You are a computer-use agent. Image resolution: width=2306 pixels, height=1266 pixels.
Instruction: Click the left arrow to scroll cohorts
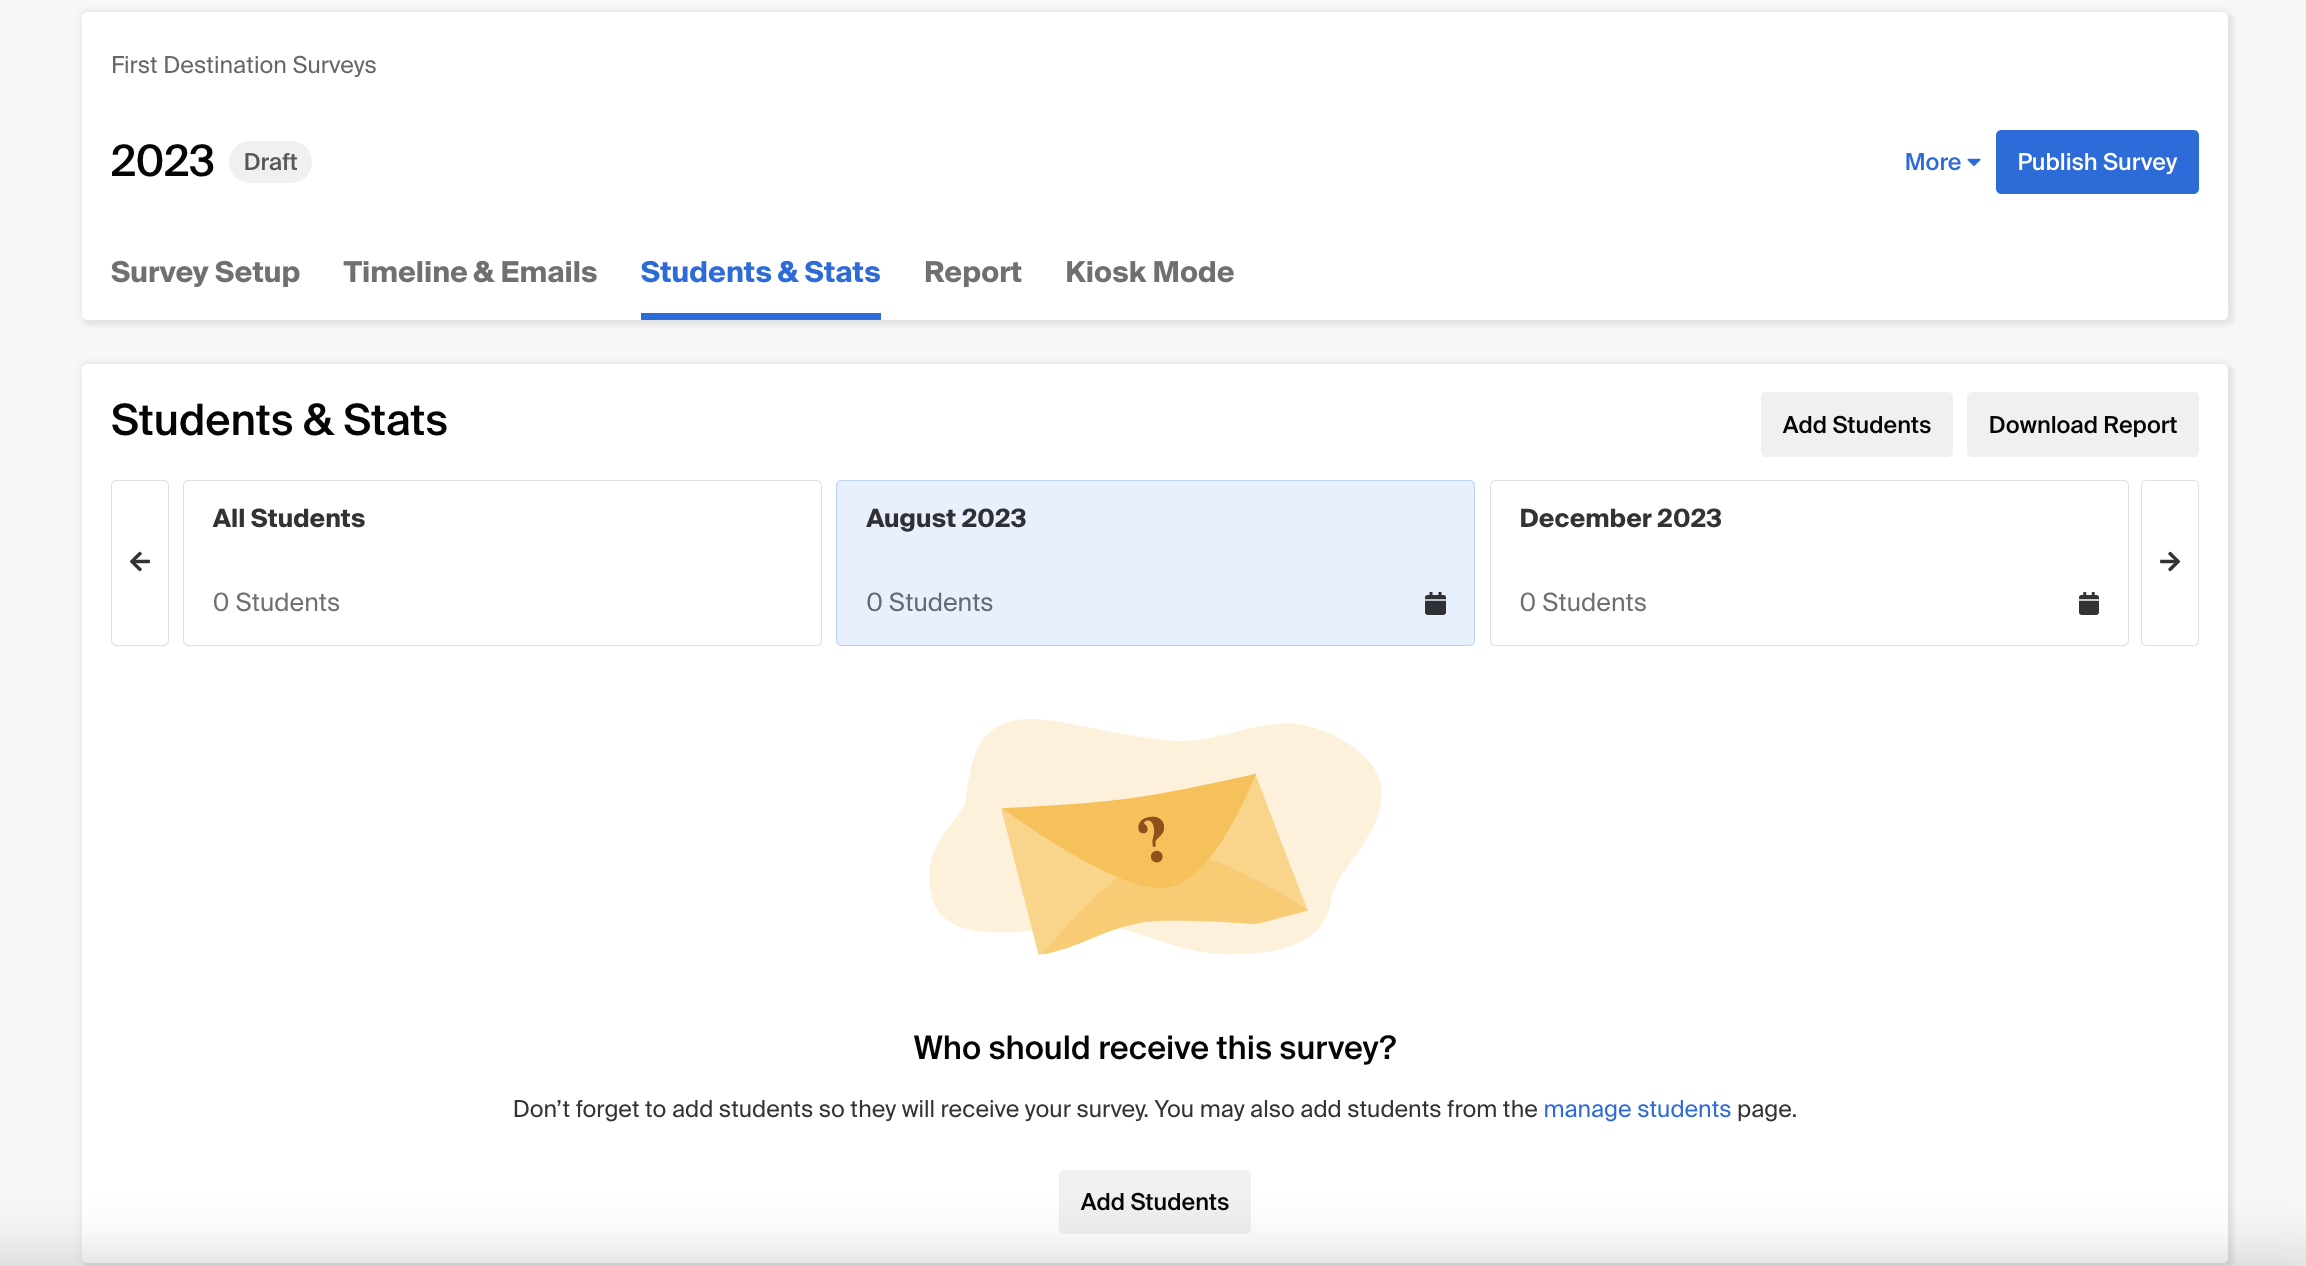(140, 562)
